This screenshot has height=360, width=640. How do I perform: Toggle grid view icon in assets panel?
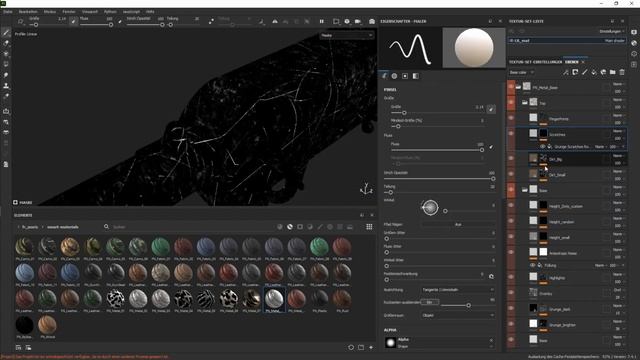pos(369,227)
